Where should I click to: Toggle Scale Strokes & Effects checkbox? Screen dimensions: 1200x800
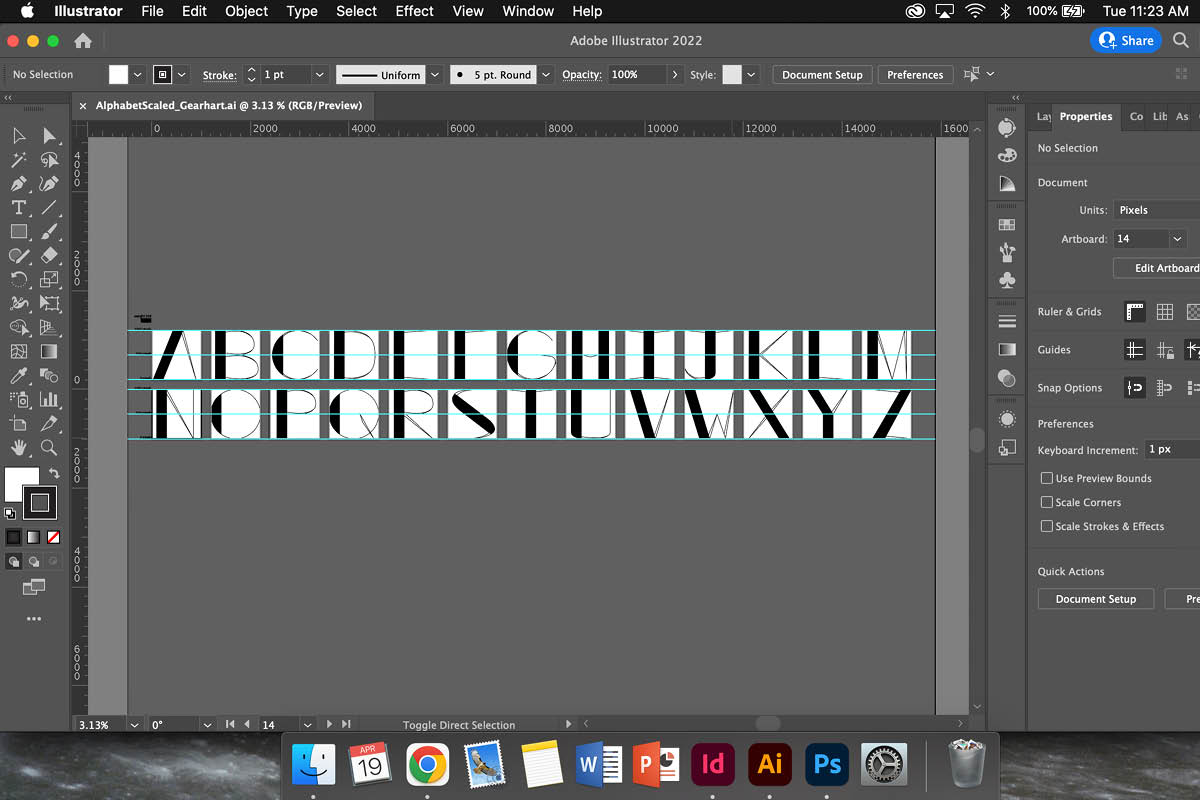[x=1047, y=526]
